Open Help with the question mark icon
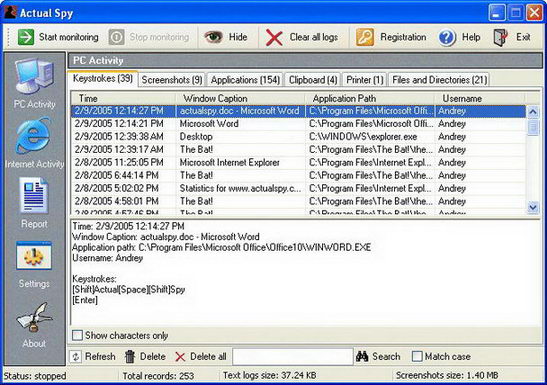Image resolution: width=547 pixels, height=385 pixels. 447,37
